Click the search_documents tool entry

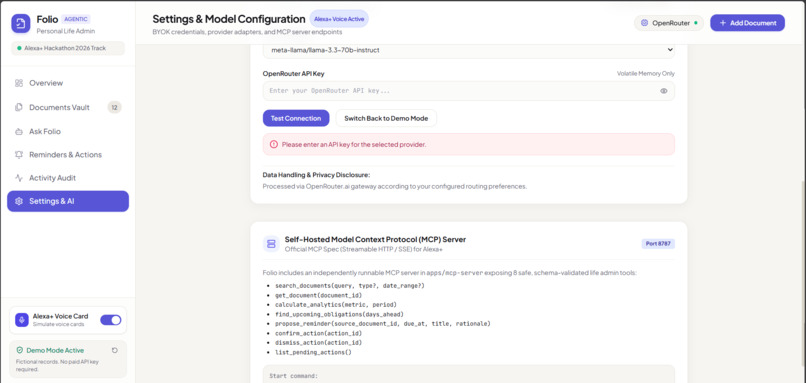click(x=350, y=286)
